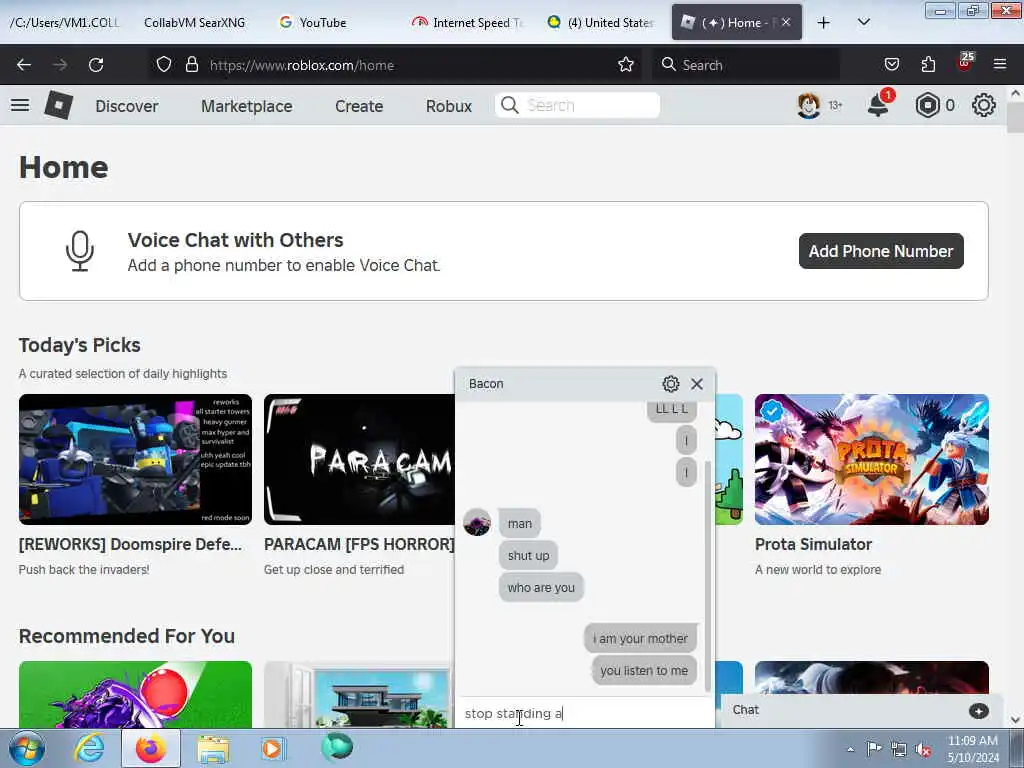This screenshot has width=1024, height=768.
Task: Open Bacon chat settings gear
Action: pos(671,383)
